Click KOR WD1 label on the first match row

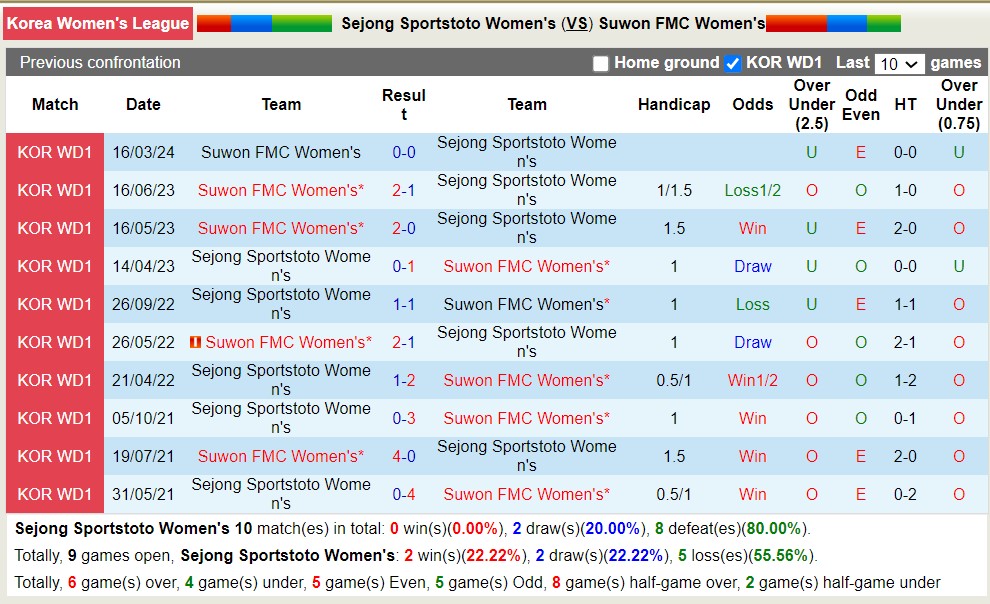[55, 152]
